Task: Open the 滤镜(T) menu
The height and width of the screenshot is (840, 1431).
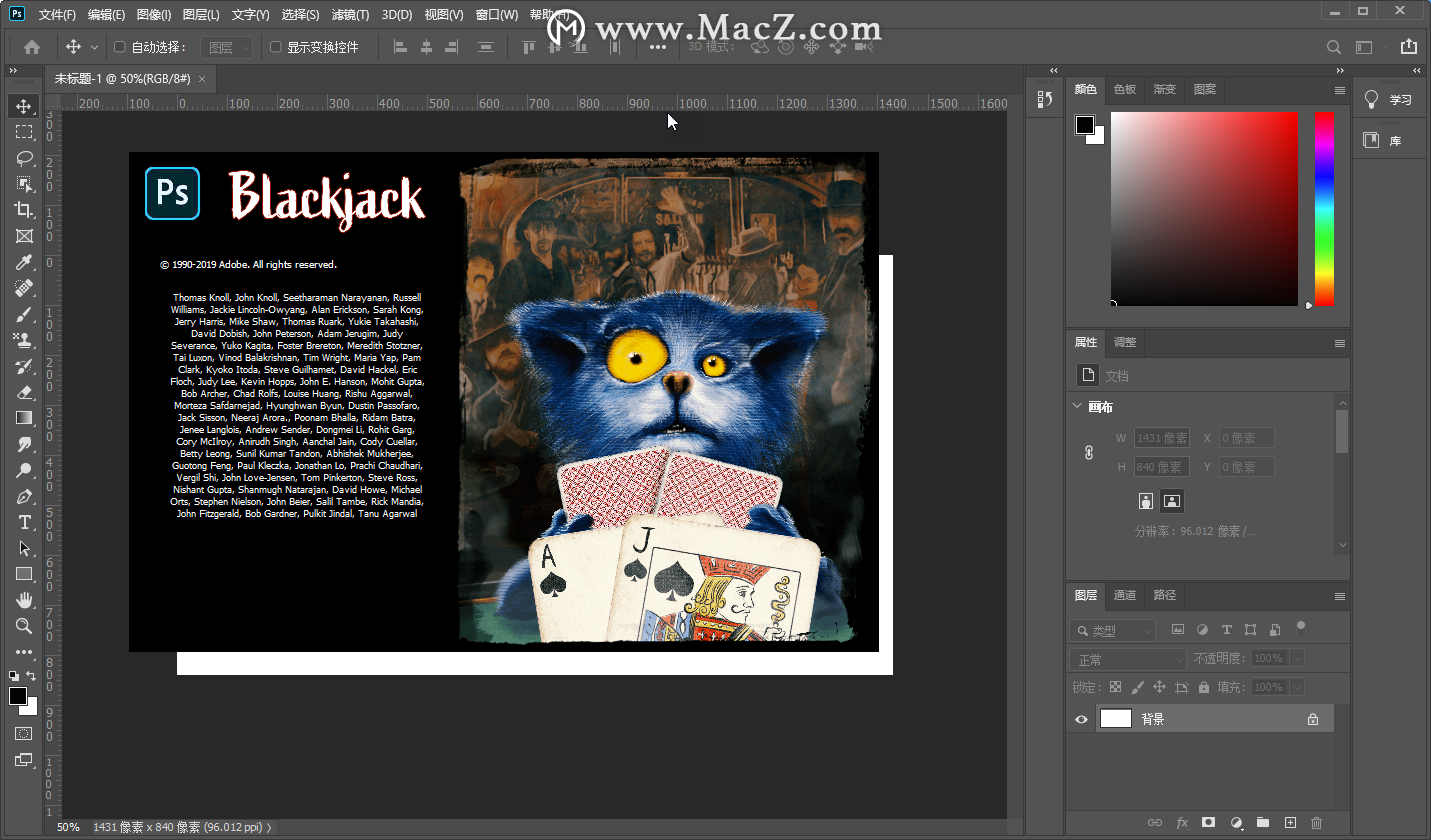Action: coord(350,15)
